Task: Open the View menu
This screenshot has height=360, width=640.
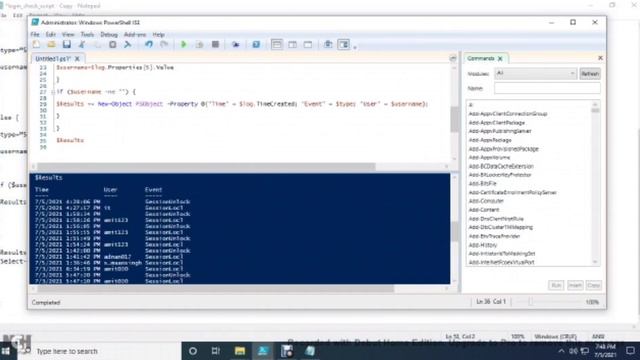Action: 68,35
